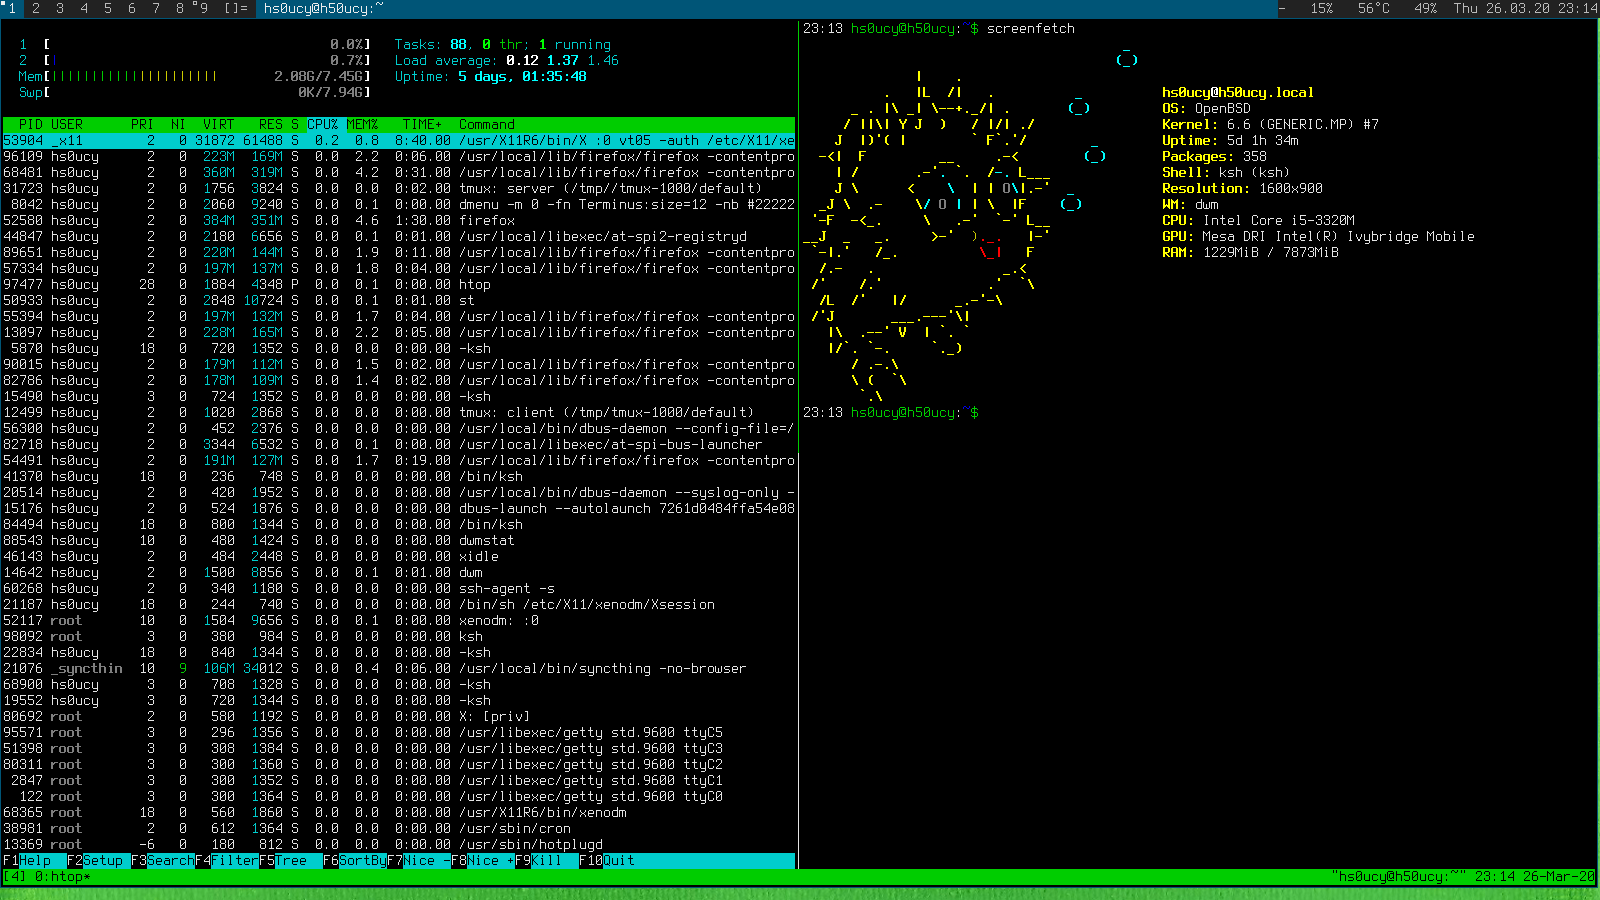Sort by the Command column header
1600x900 pixels.
pyautogui.click(x=487, y=124)
